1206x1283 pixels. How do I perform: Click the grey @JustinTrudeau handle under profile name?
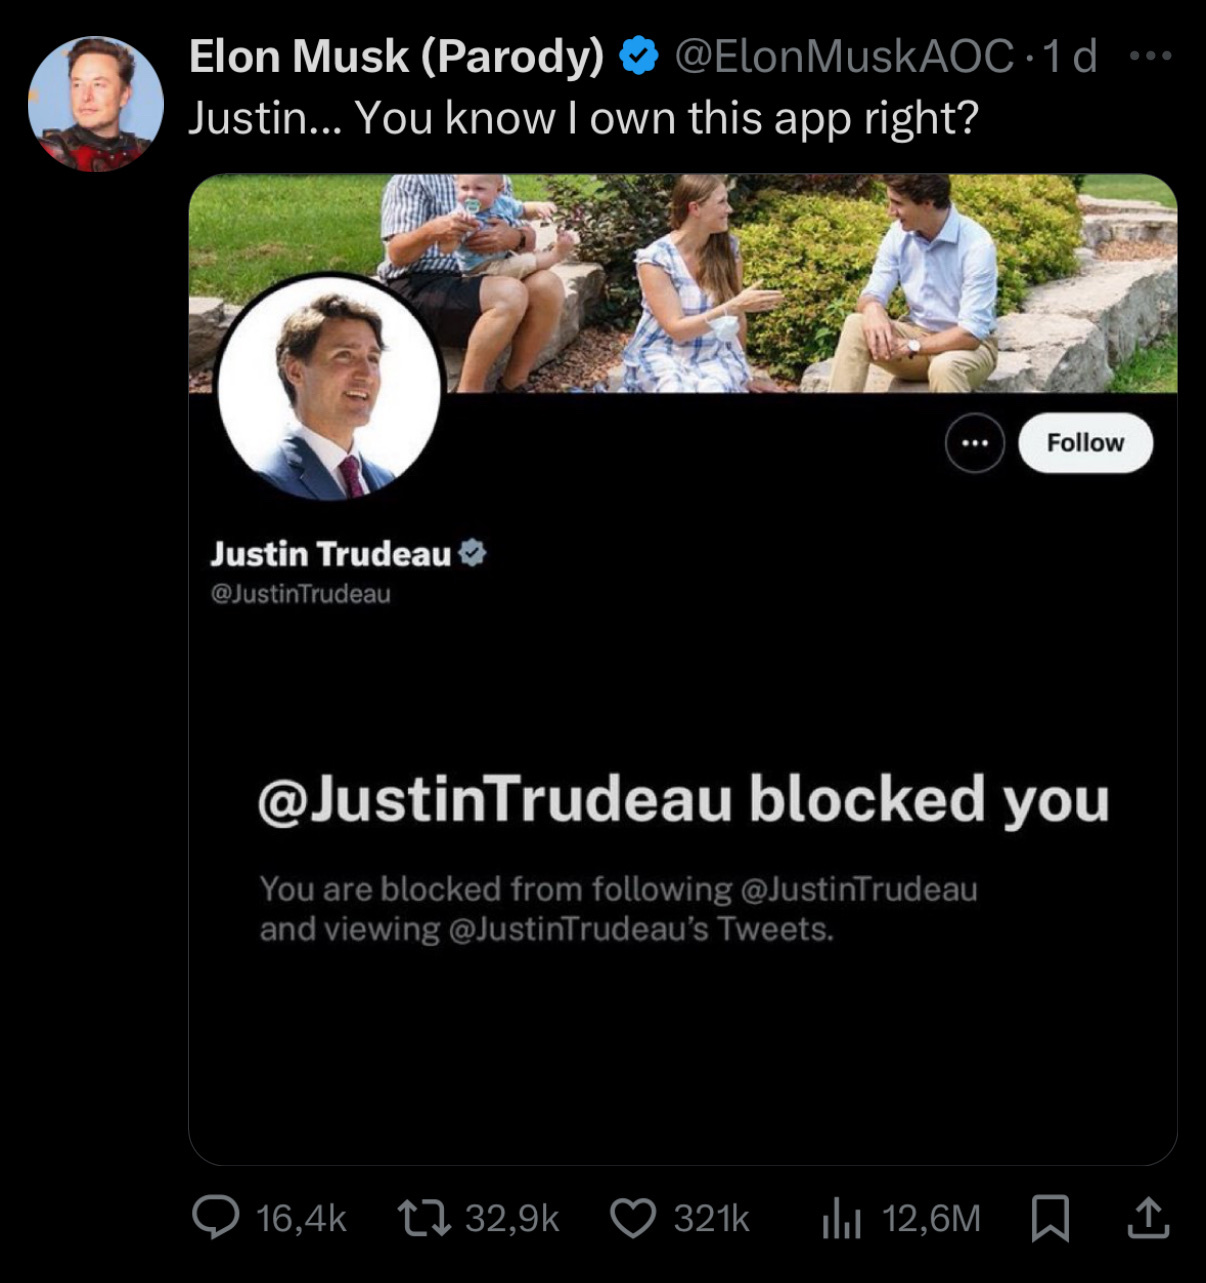pyautogui.click(x=300, y=594)
